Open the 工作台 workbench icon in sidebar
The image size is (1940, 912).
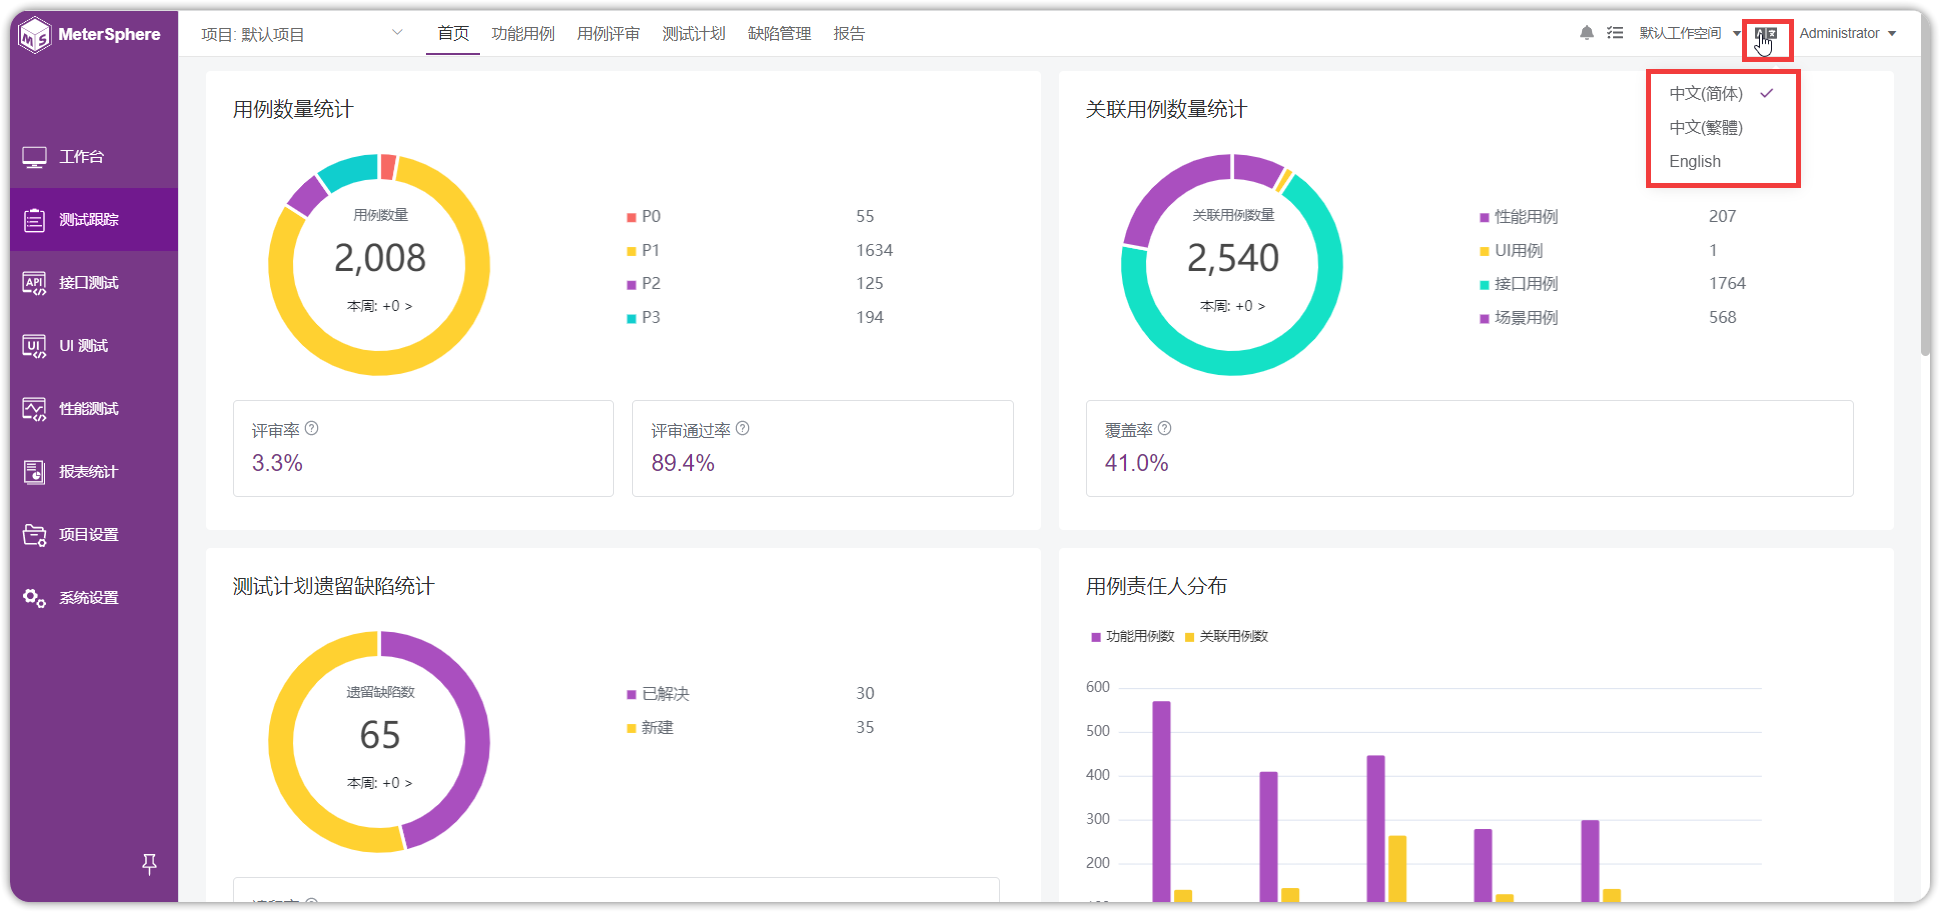point(35,157)
